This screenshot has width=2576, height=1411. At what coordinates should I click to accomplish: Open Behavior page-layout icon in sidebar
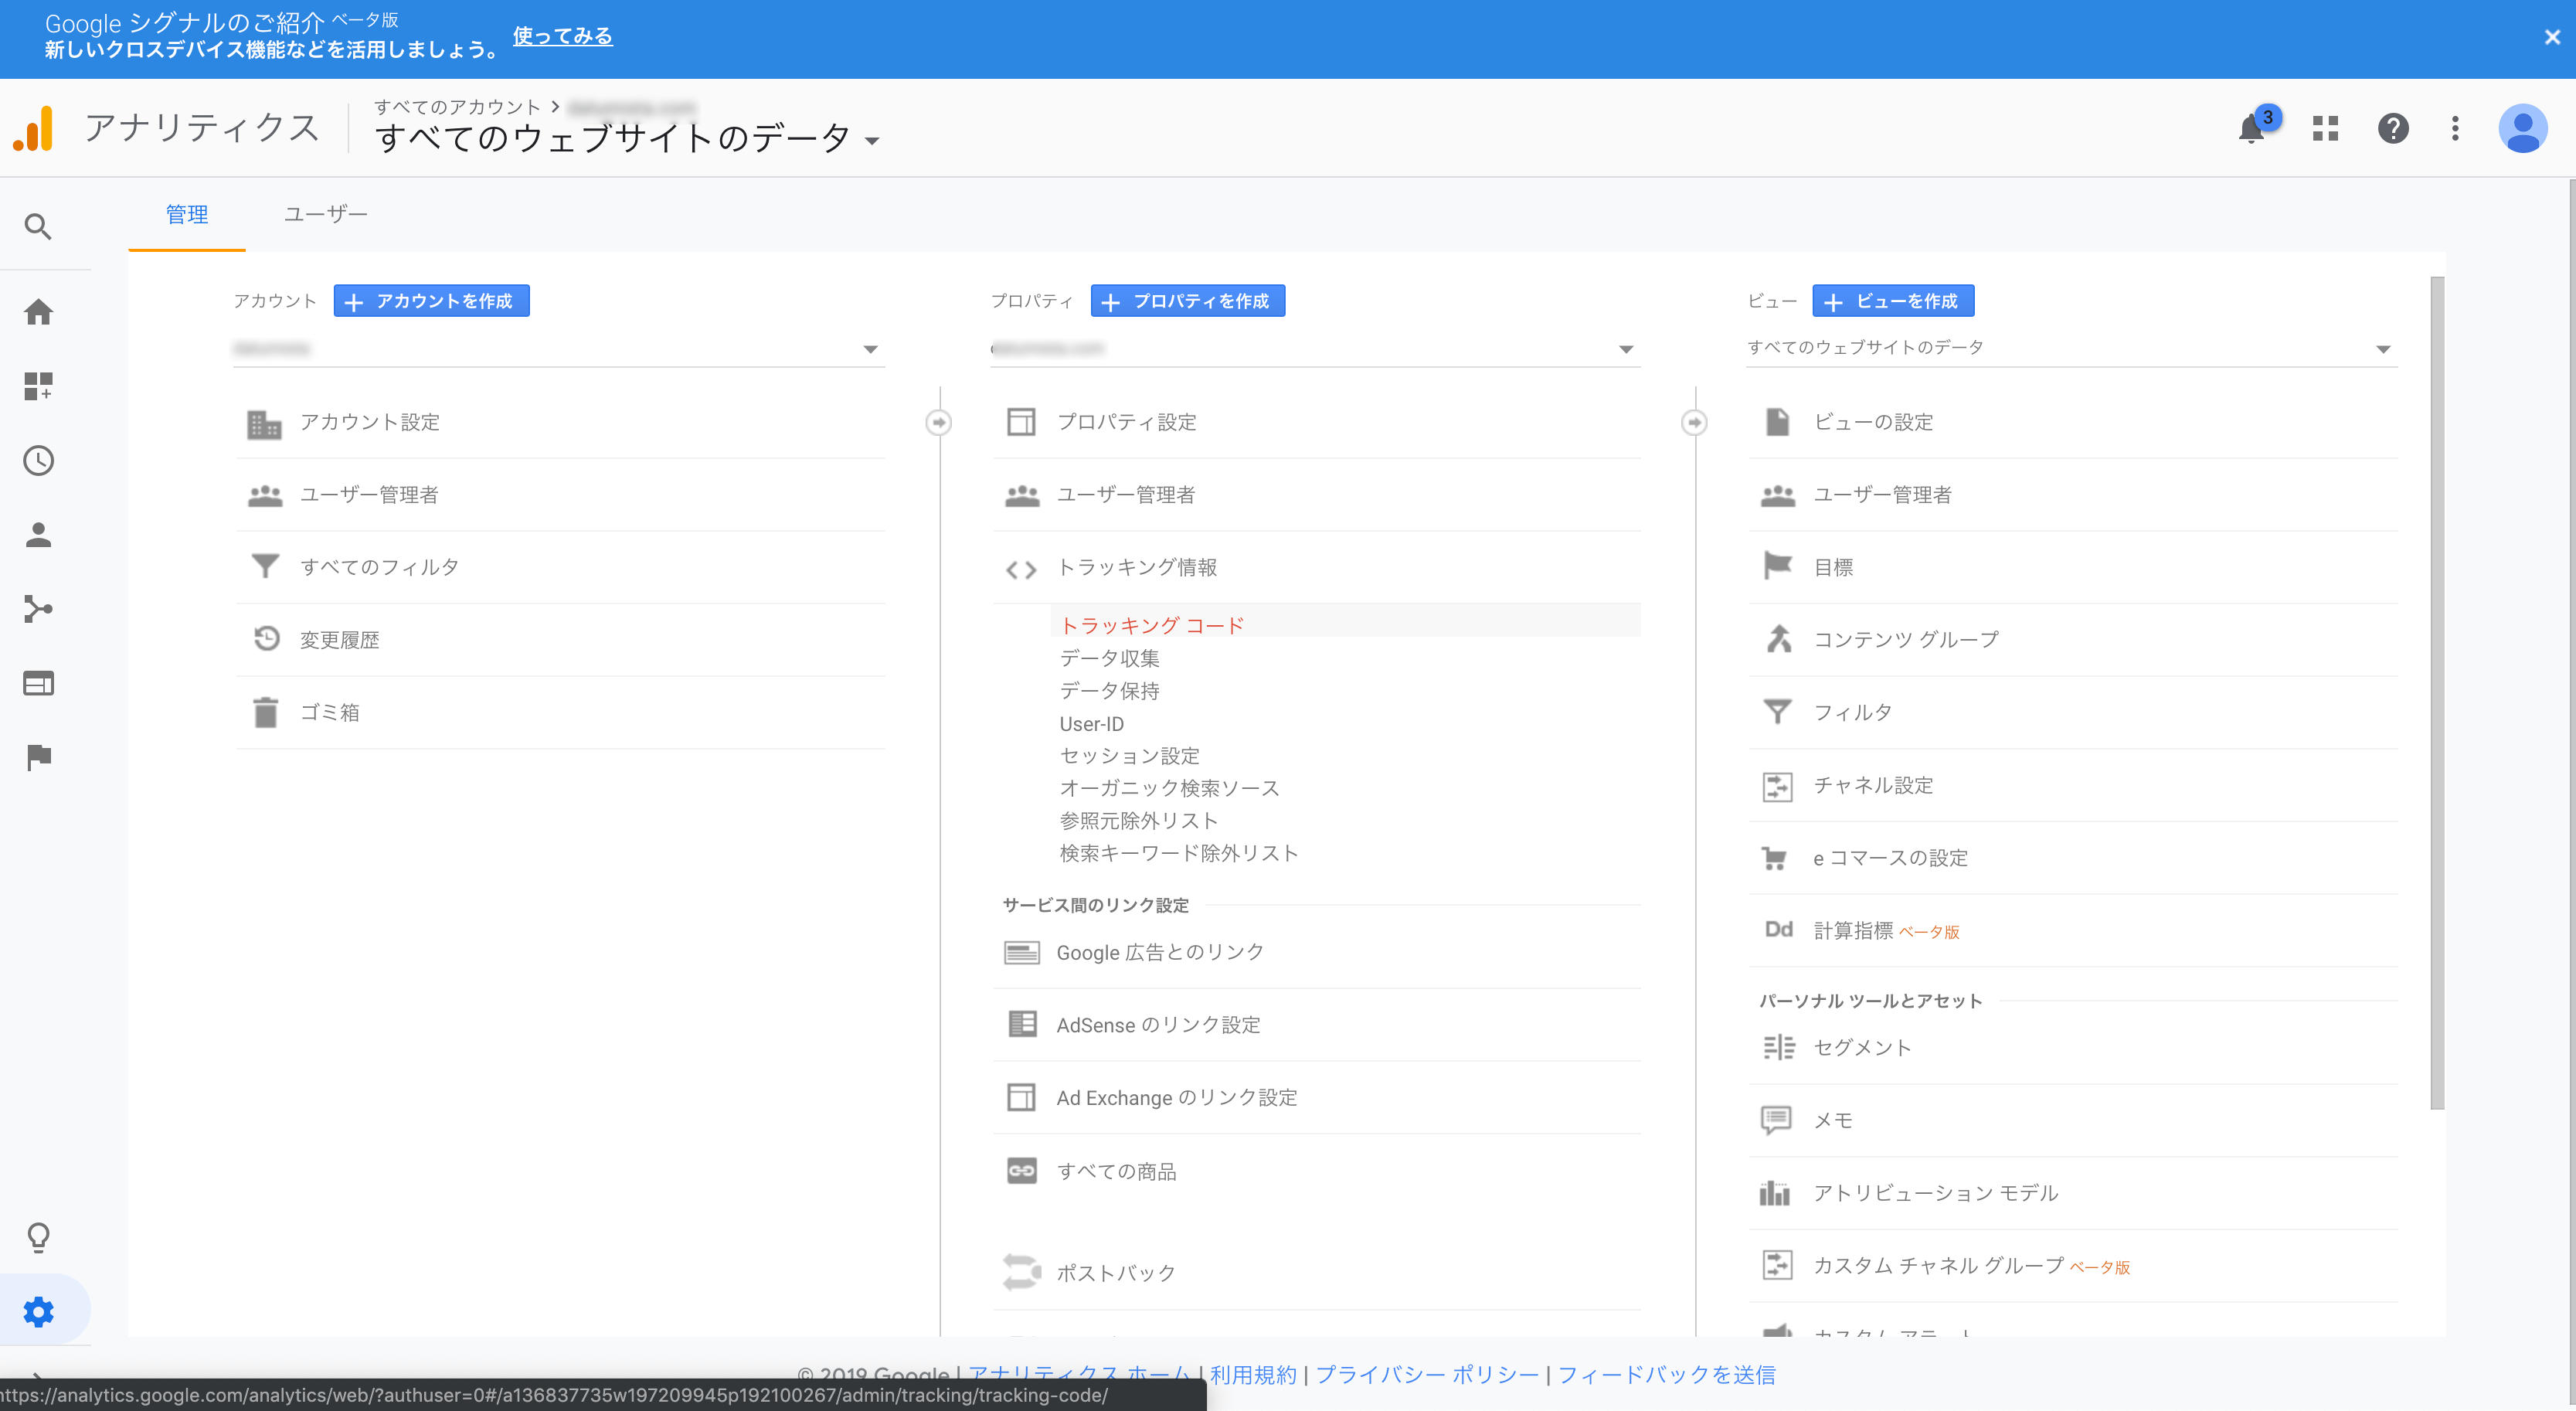click(38, 683)
